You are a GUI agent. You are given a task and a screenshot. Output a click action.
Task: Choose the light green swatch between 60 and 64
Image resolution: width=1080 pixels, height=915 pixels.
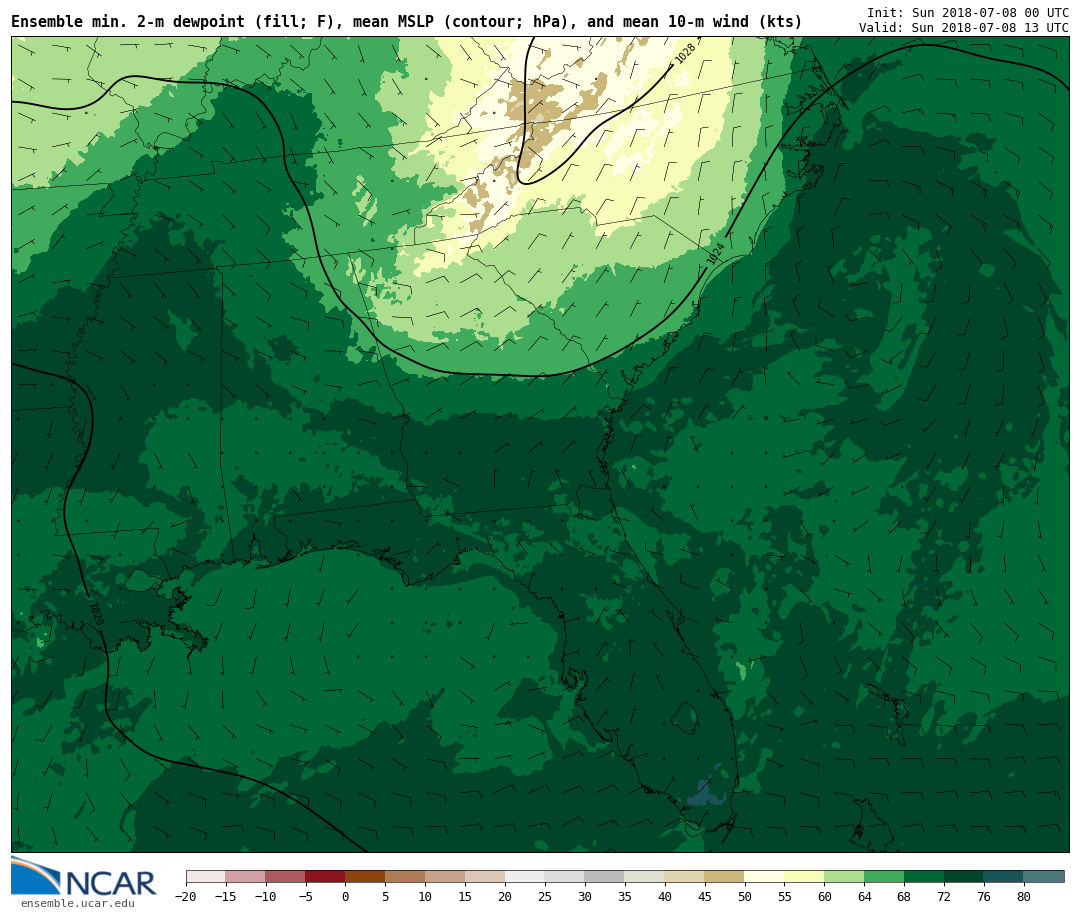pos(844,876)
